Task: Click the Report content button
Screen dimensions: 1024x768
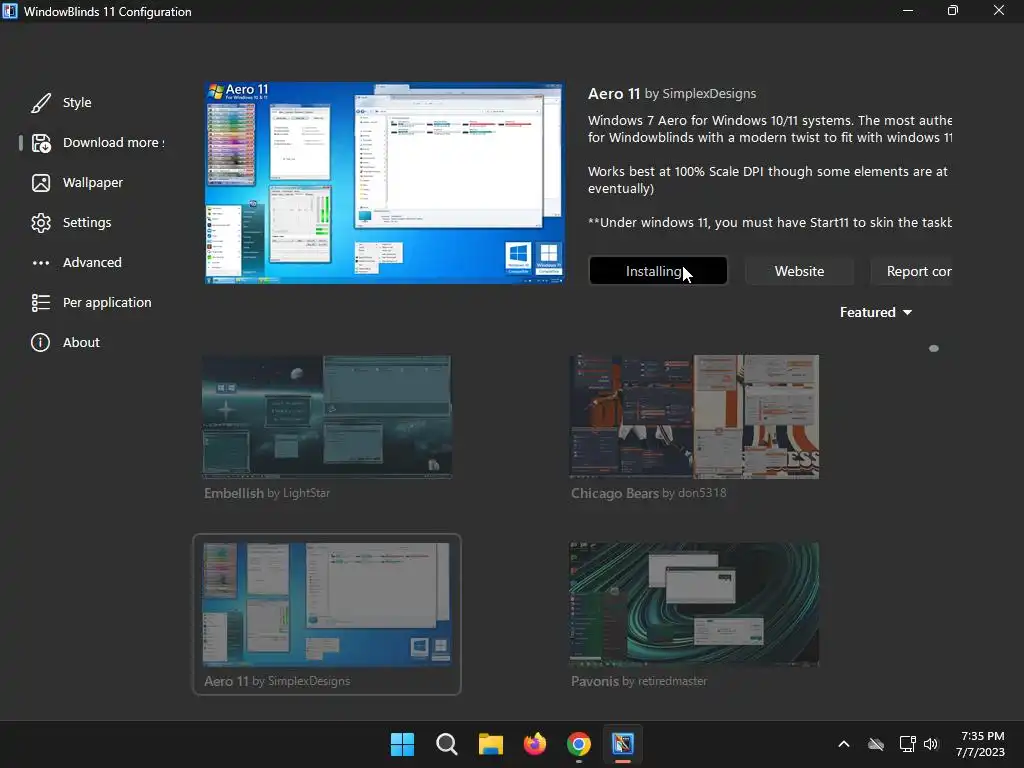Action: [x=911, y=271]
